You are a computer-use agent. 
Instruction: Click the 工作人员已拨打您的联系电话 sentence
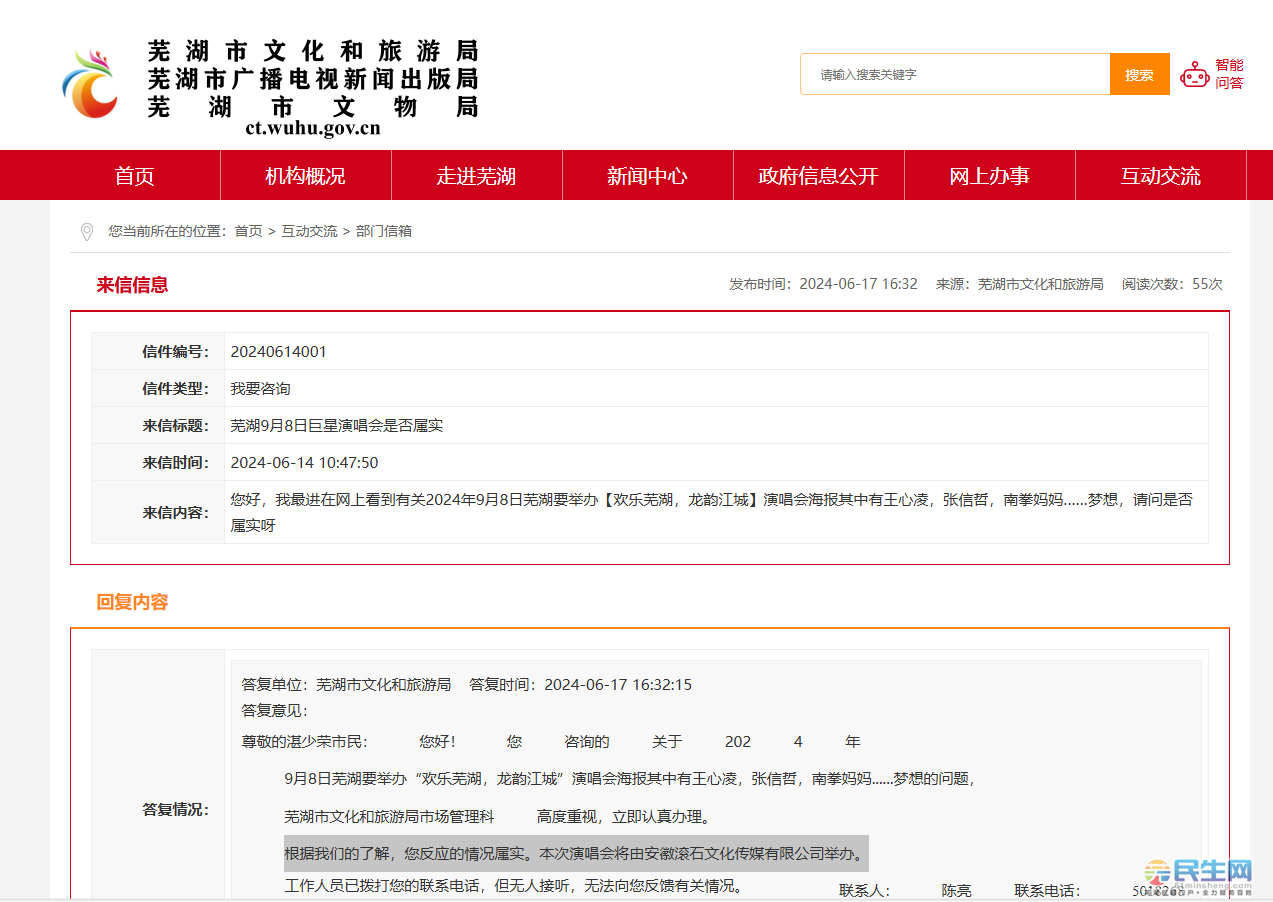(513, 886)
